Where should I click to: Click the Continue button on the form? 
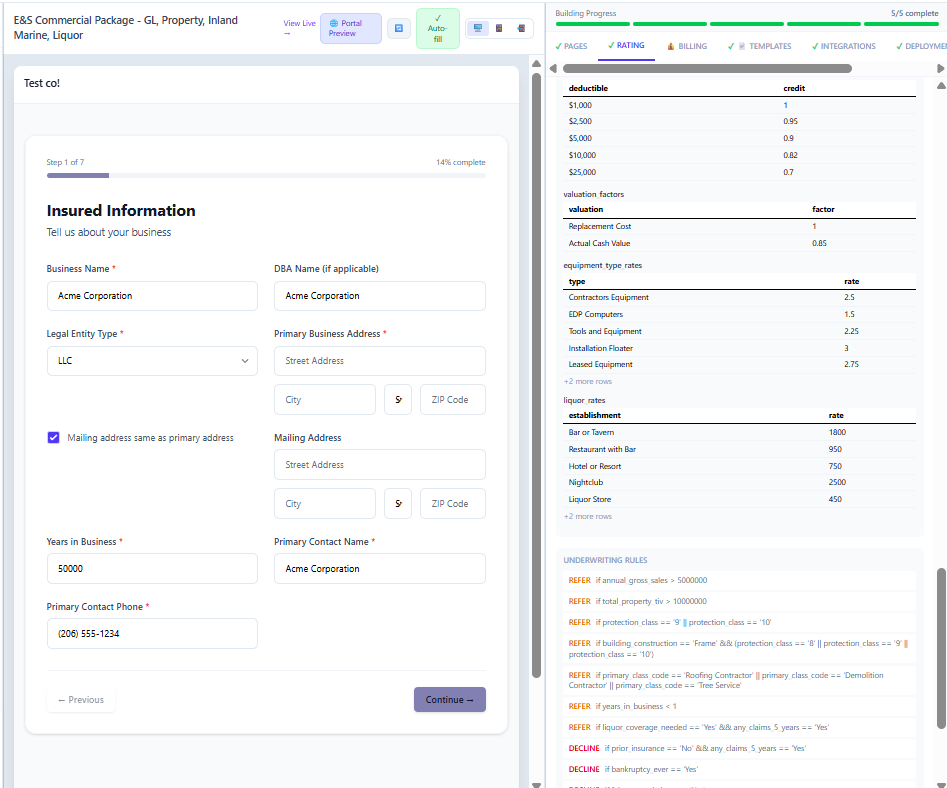click(x=449, y=699)
